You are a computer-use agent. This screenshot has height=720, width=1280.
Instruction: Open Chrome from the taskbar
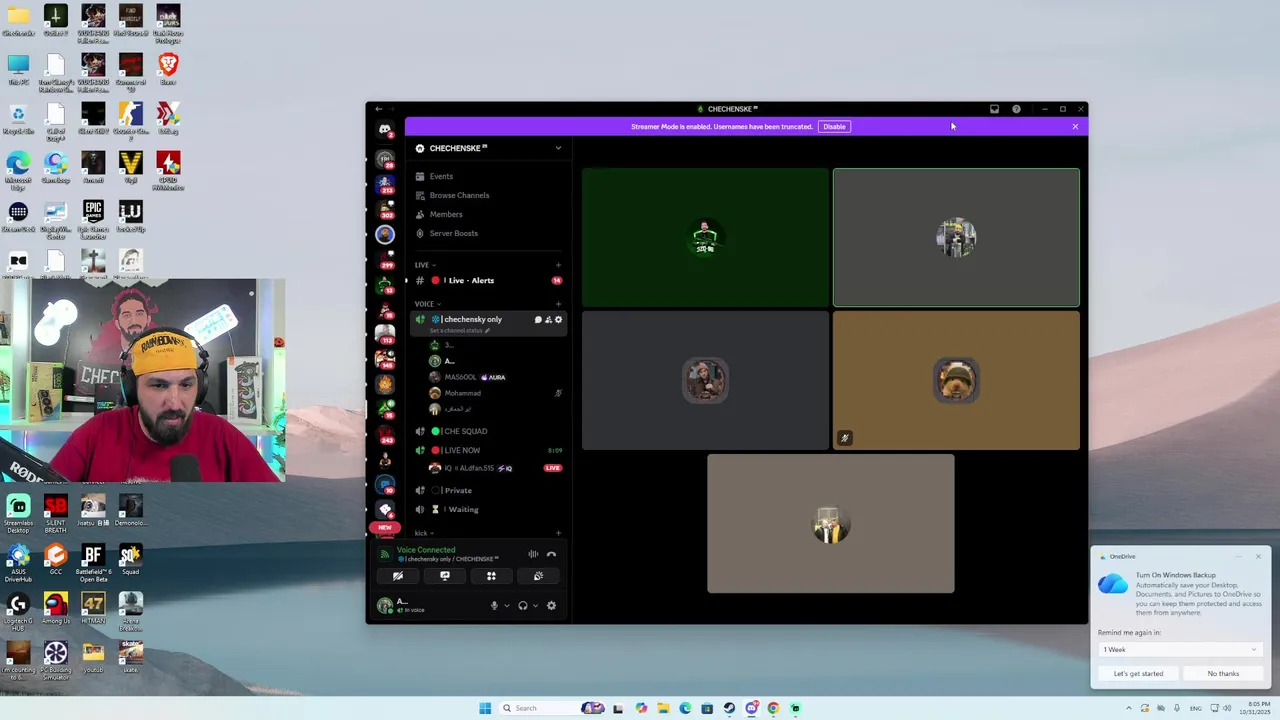coord(773,708)
